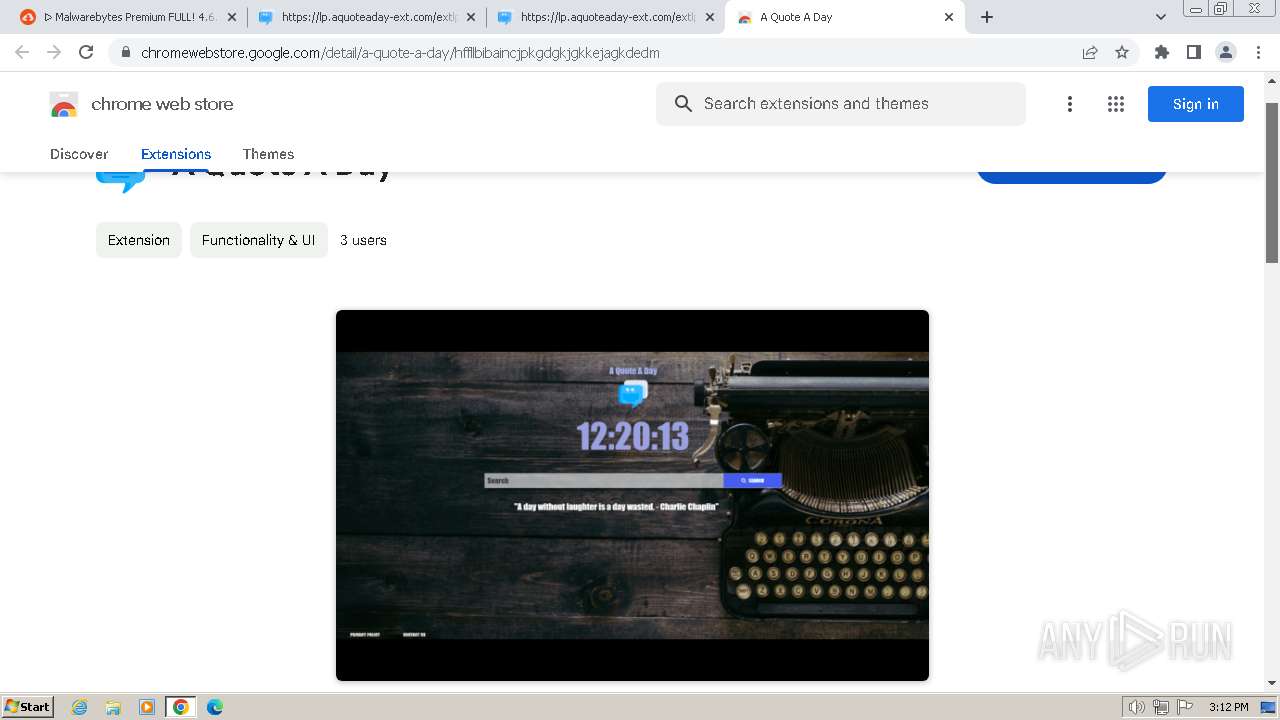
Task: Open the Chrome profile avatar
Action: coord(1226,52)
